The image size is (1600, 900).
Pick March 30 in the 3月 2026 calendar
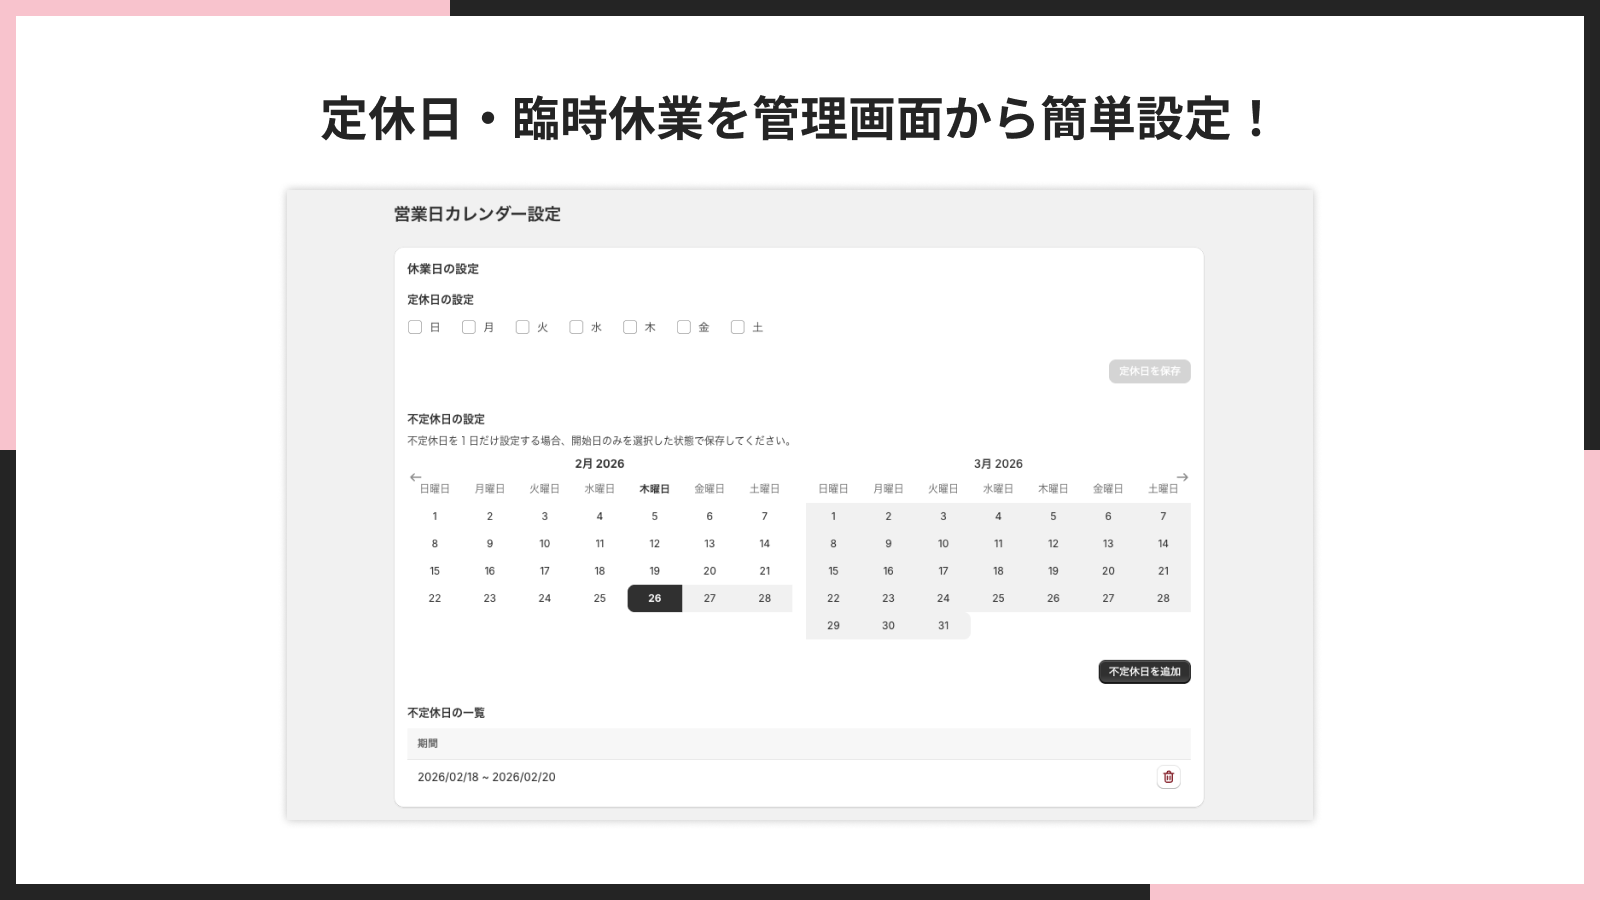tap(888, 626)
